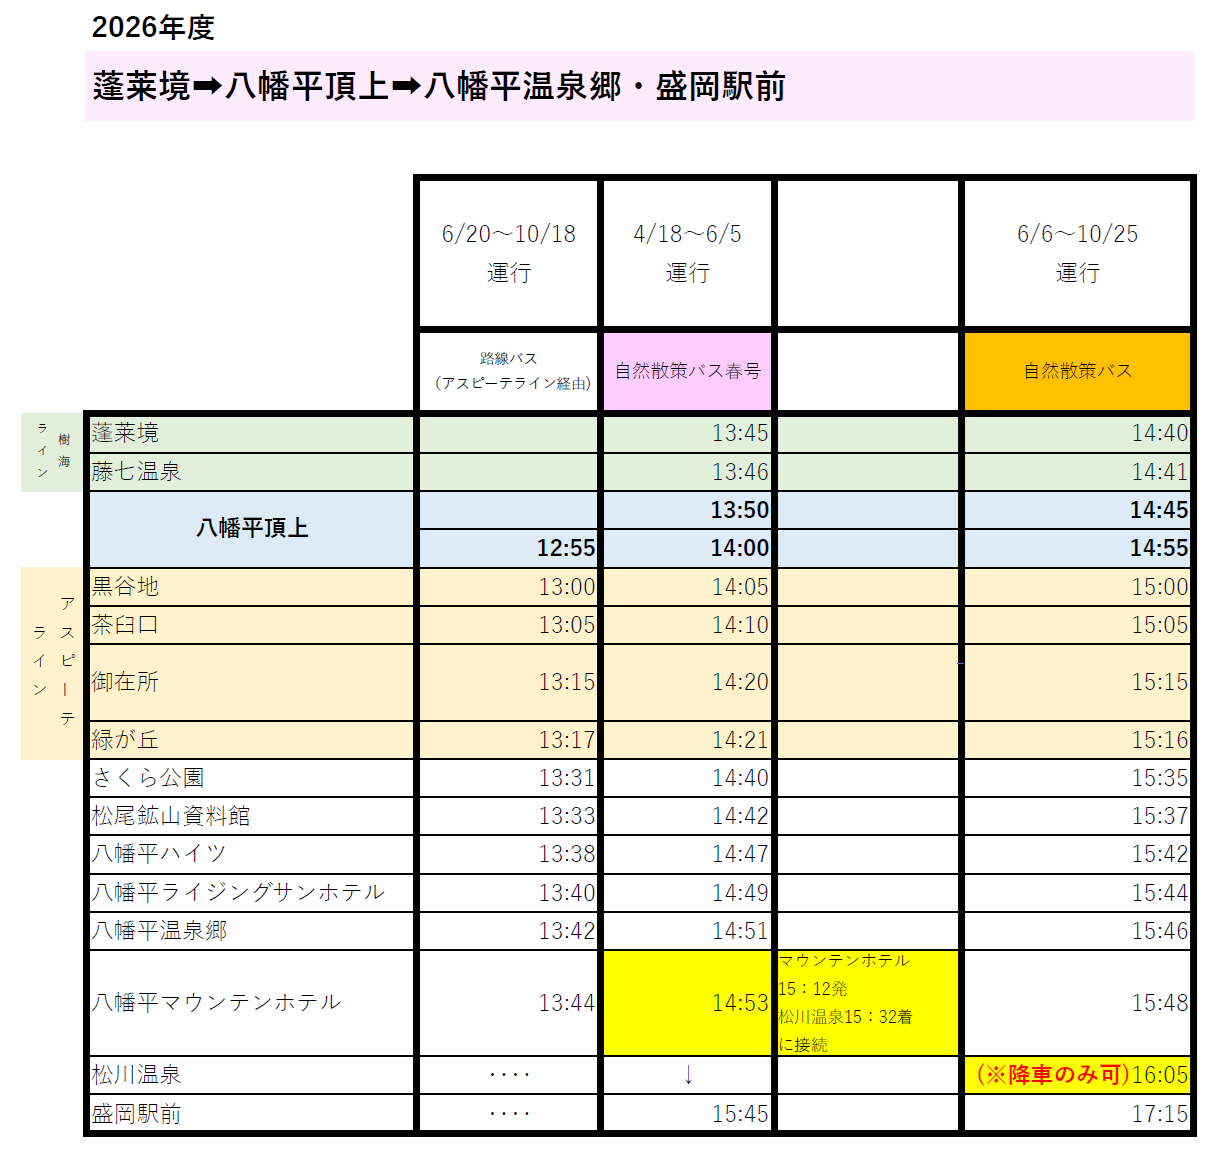This screenshot has height=1158, width=1224.
Task: Click the orange 自然散策バス header cell
Action: (1077, 371)
